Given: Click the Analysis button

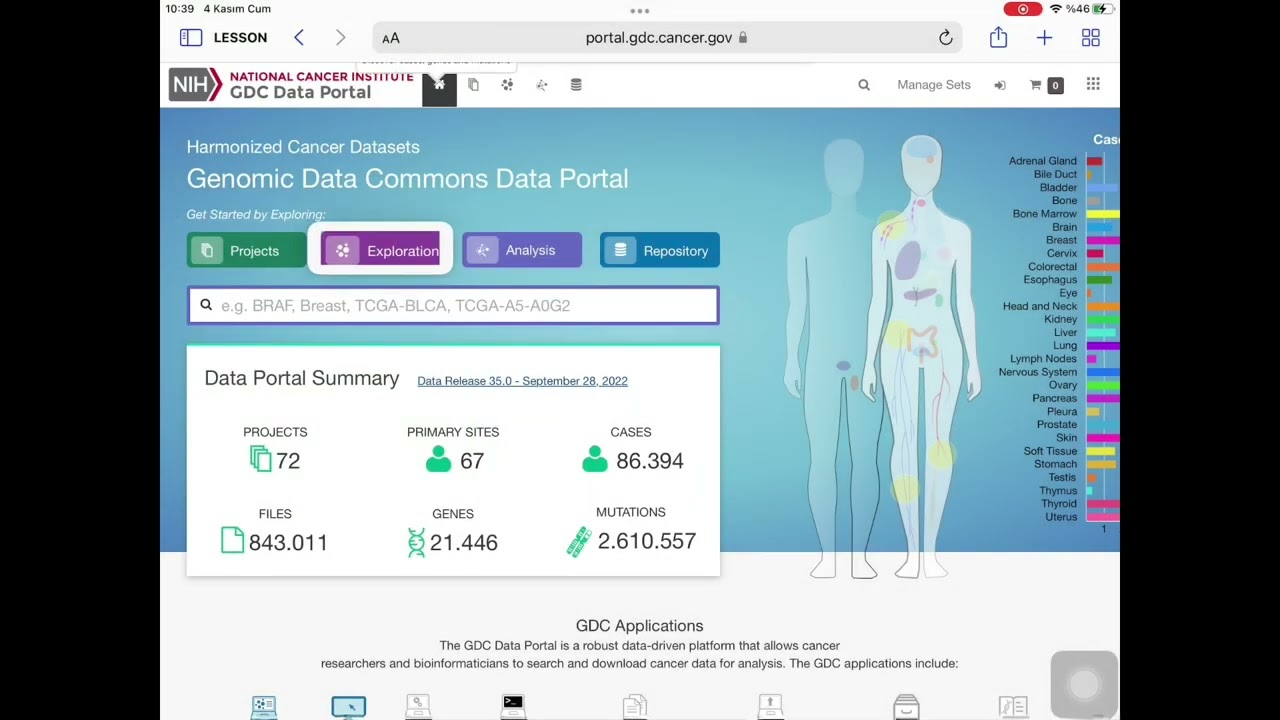Looking at the screenshot, I should [522, 250].
